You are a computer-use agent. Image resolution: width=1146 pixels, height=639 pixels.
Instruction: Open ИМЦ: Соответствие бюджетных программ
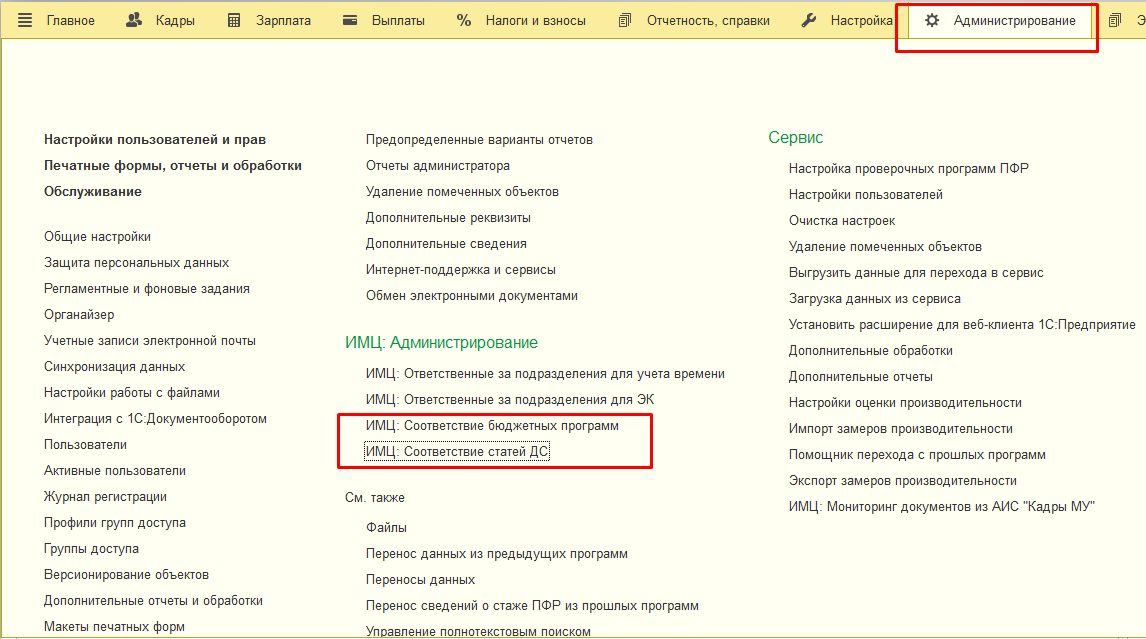tap(492, 426)
